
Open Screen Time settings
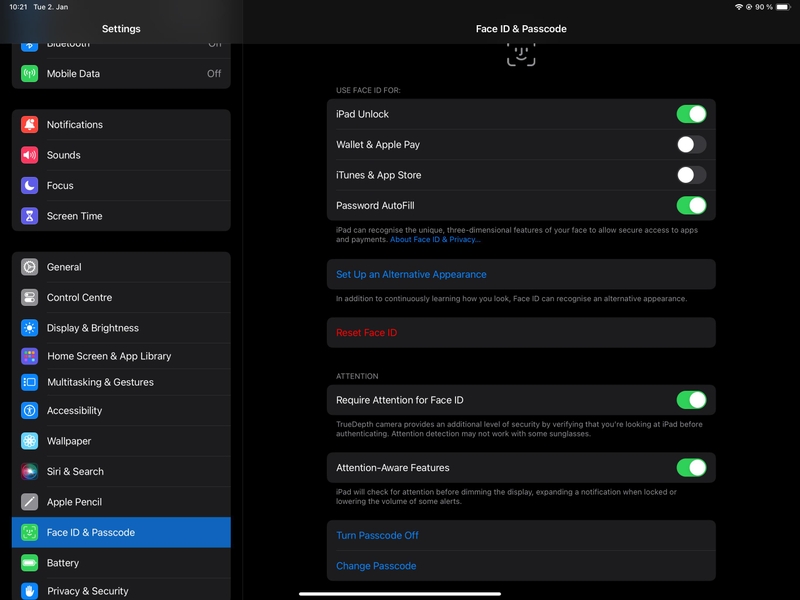121,216
